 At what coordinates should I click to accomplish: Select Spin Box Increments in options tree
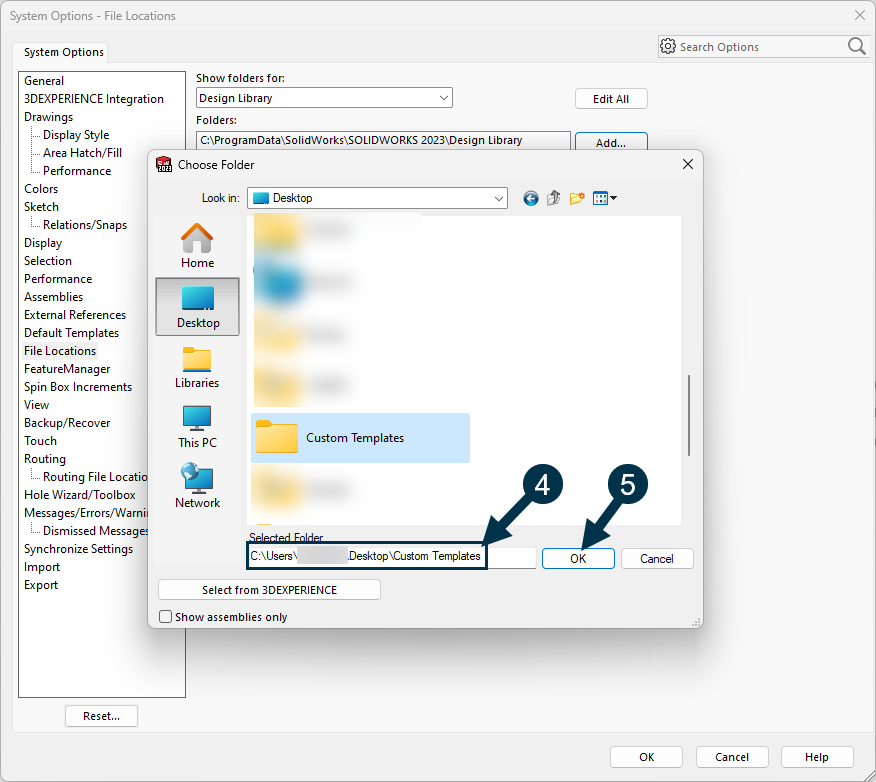point(78,387)
